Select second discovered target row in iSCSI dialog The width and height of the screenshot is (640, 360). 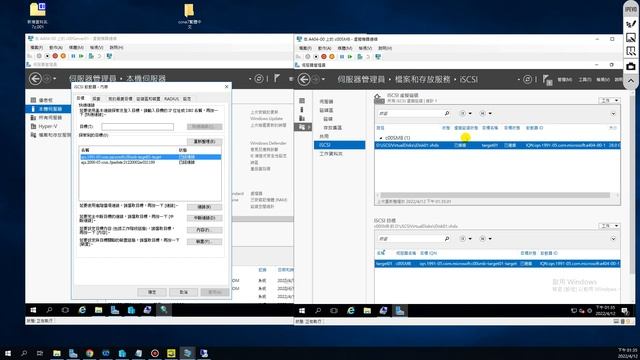150,162
